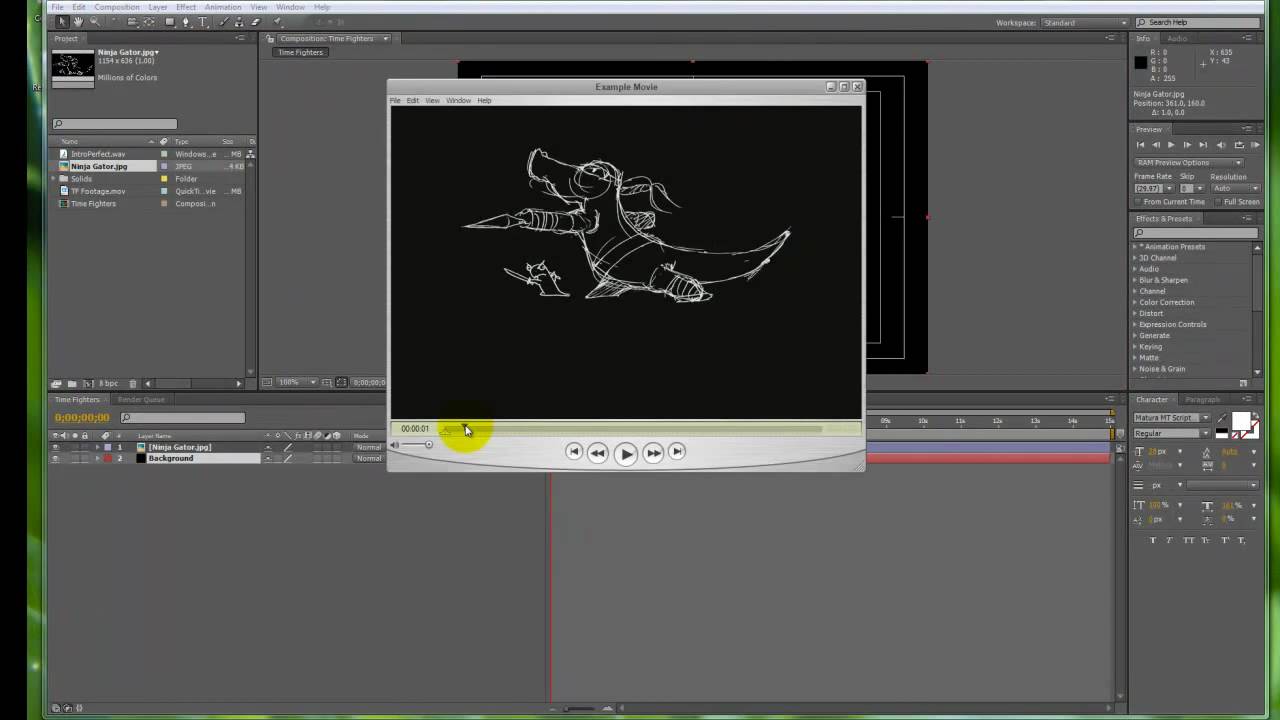
Task: Jump to last frame in Preview panel
Action: 1203,145
